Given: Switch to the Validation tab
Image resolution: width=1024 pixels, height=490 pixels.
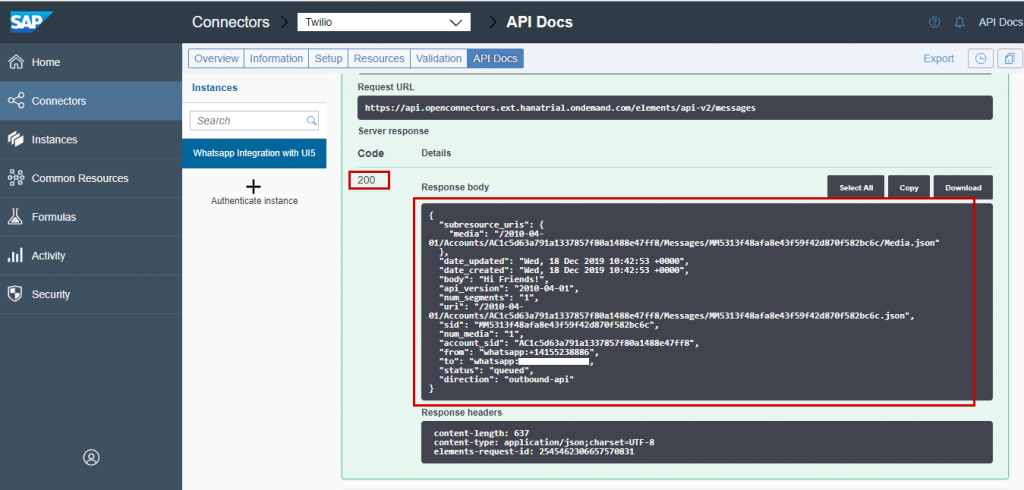Looking at the screenshot, I should [439, 58].
